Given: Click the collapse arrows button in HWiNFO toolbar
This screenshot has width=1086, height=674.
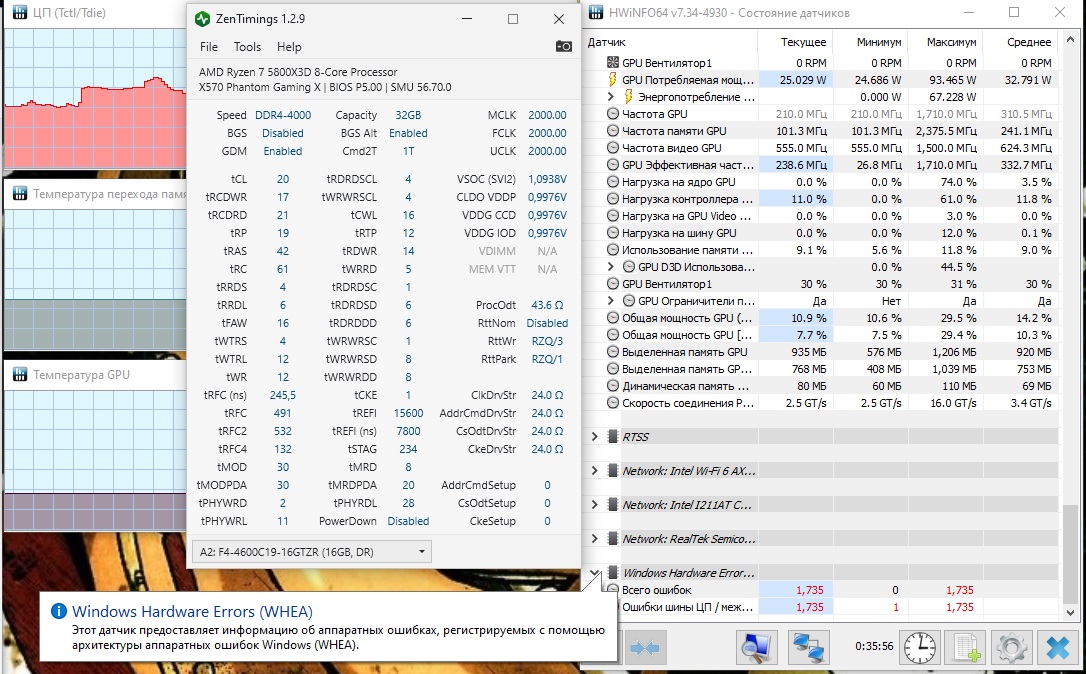Looking at the screenshot, I should coord(646,648).
